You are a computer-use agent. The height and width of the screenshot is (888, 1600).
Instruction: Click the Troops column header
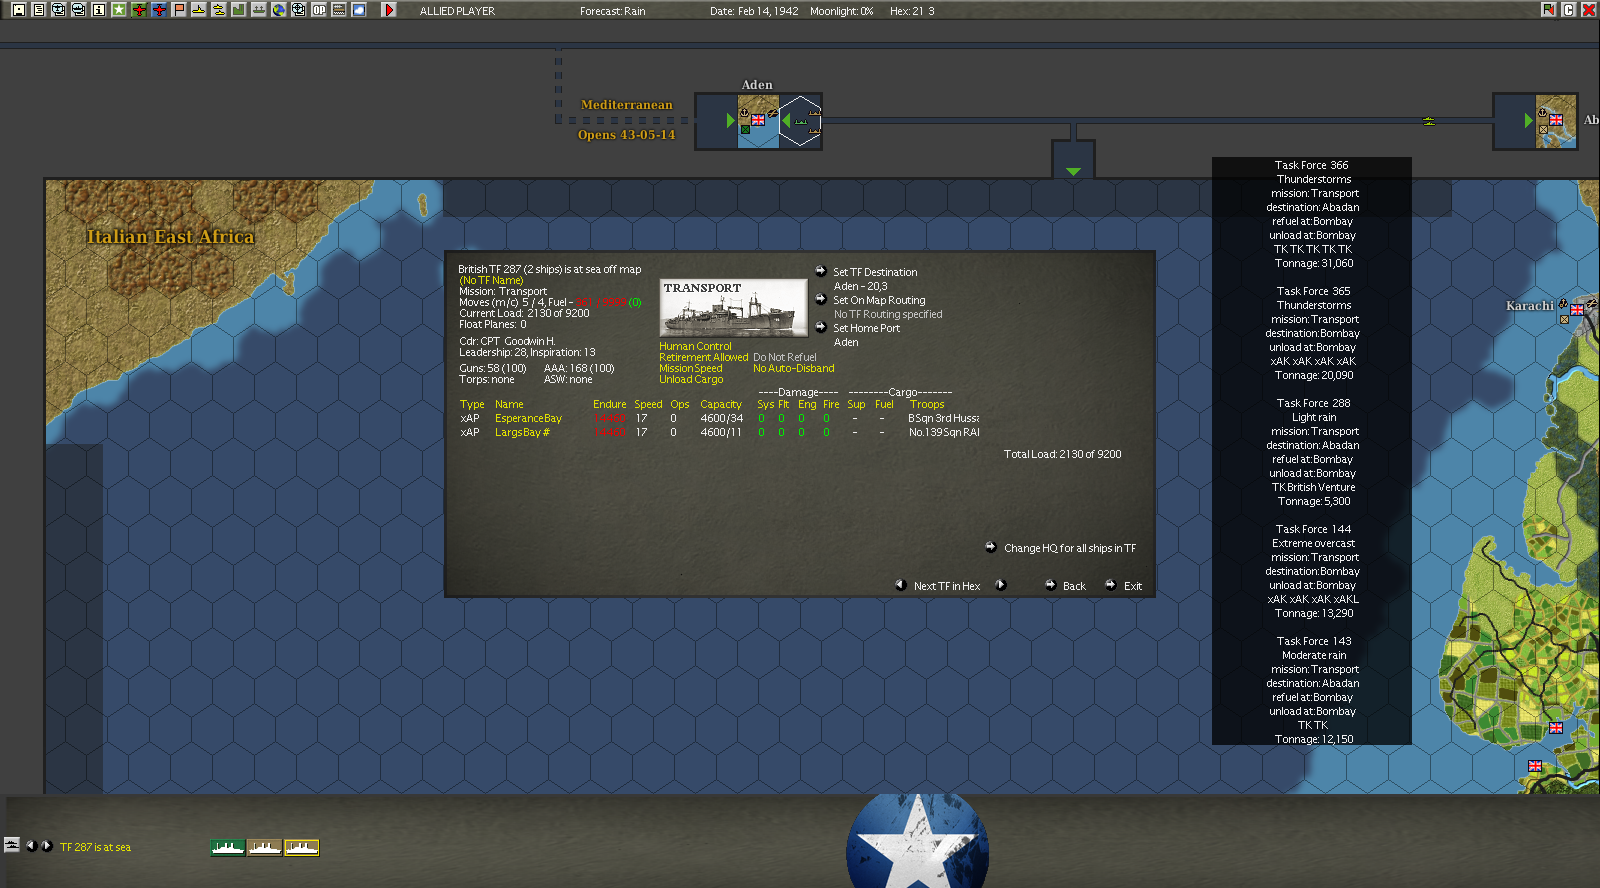926,404
